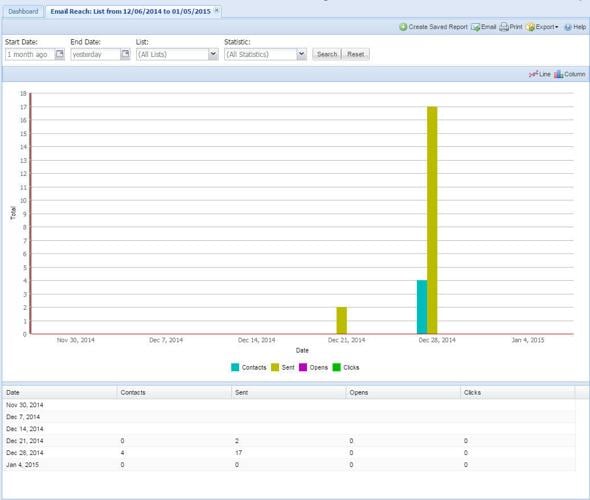This screenshot has height=500, width=590.
Task: Click the End Date field
Action: [95, 55]
